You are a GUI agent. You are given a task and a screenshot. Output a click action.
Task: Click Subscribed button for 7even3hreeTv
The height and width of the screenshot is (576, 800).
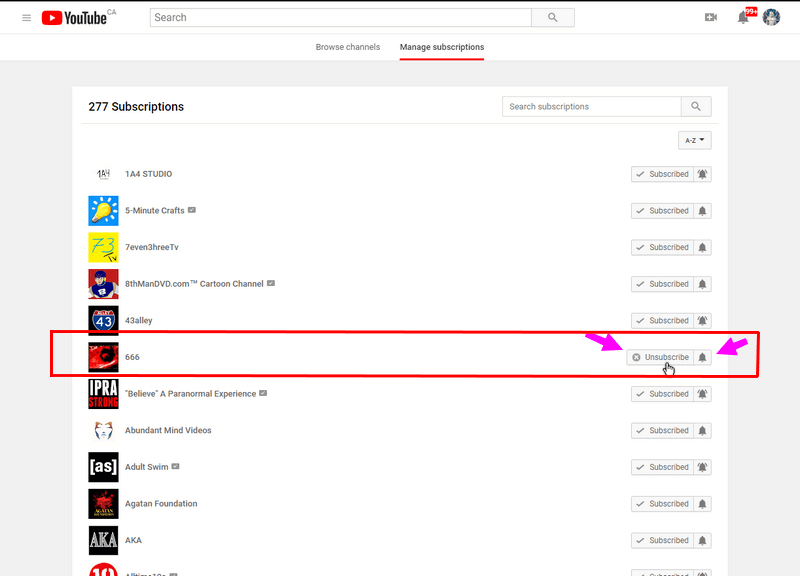[662, 247]
